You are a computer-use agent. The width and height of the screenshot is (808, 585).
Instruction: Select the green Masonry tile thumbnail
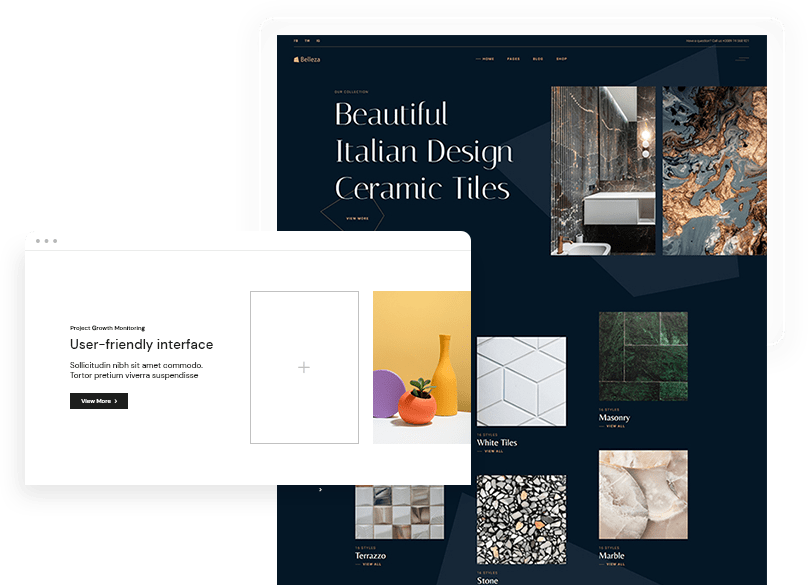(642, 356)
